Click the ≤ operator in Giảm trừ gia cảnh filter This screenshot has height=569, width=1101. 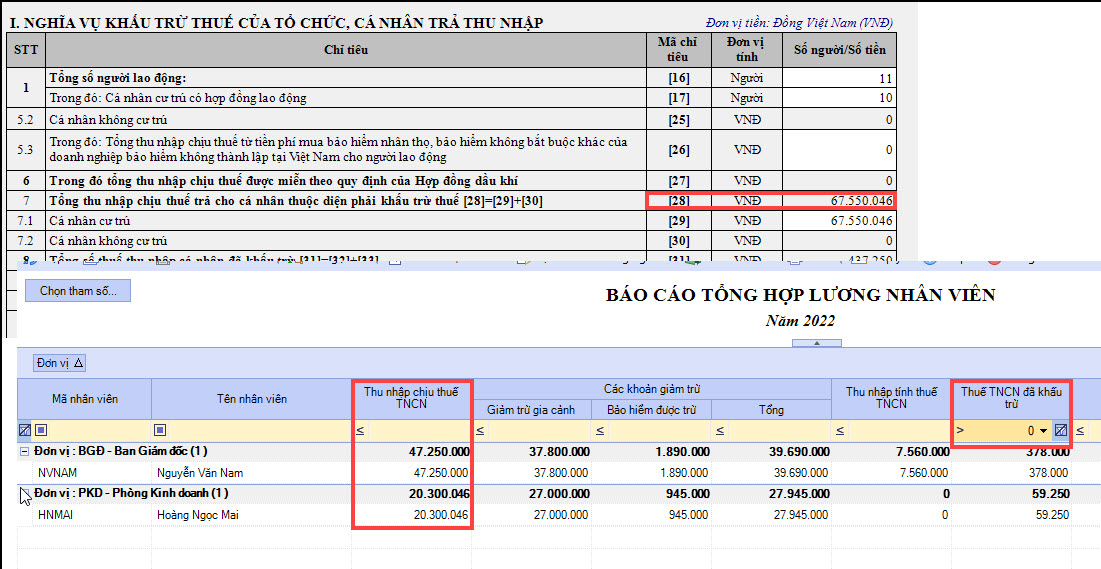click(479, 431)
